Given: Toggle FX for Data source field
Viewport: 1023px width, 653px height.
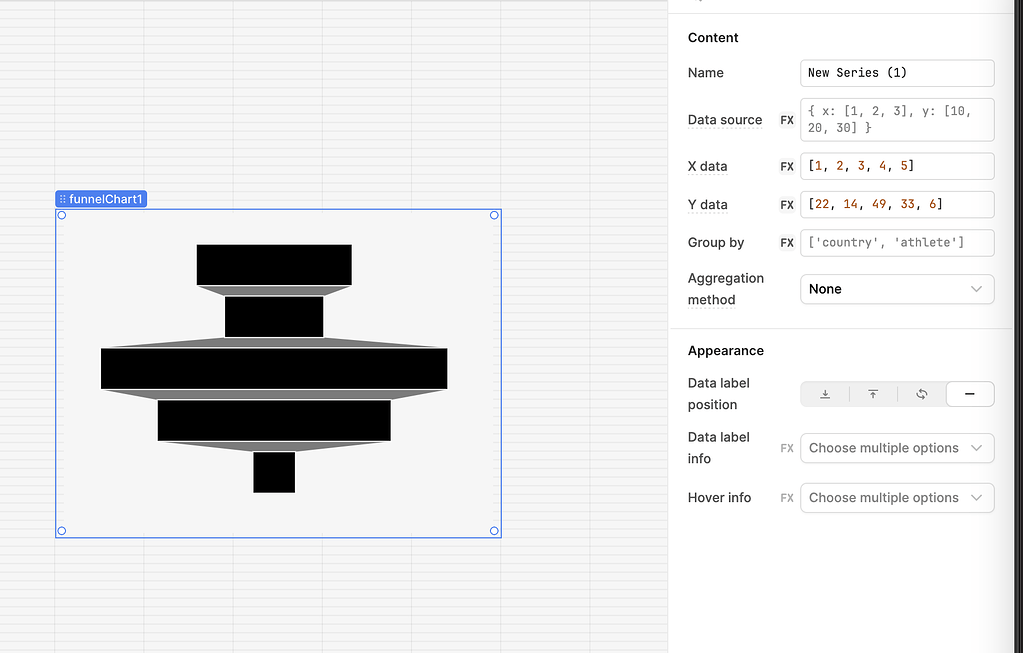Looking at the screenshot, I should [787, 120].
